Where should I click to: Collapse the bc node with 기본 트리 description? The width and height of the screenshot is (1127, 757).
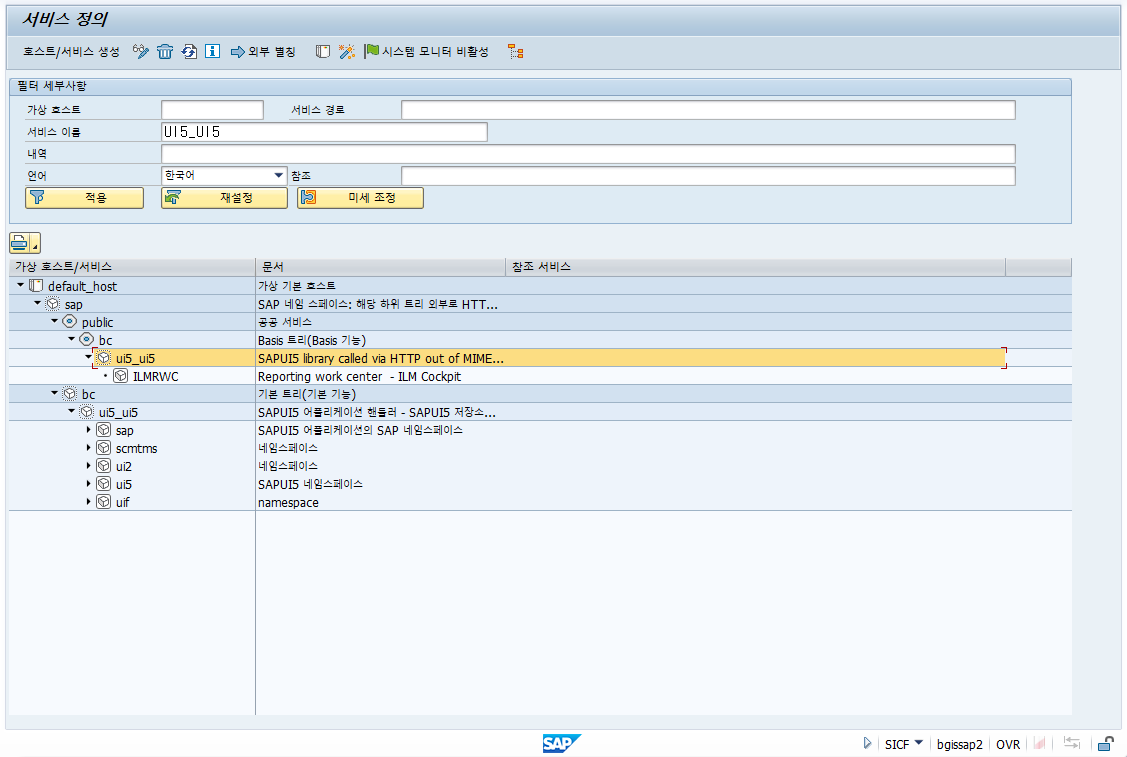(55, 393)
